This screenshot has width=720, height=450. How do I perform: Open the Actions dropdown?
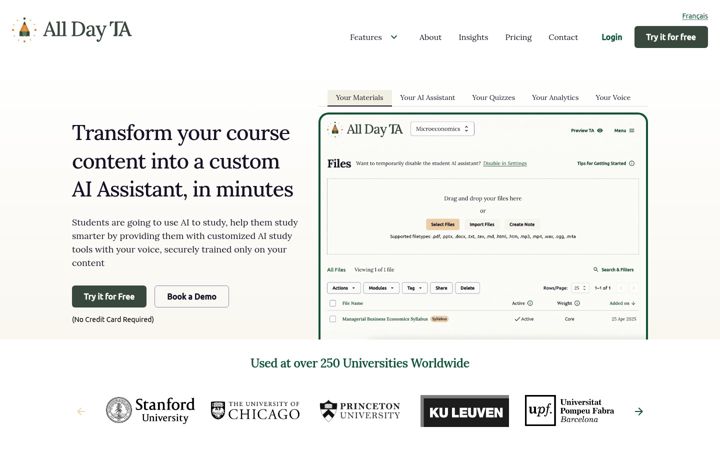point(343,288)
